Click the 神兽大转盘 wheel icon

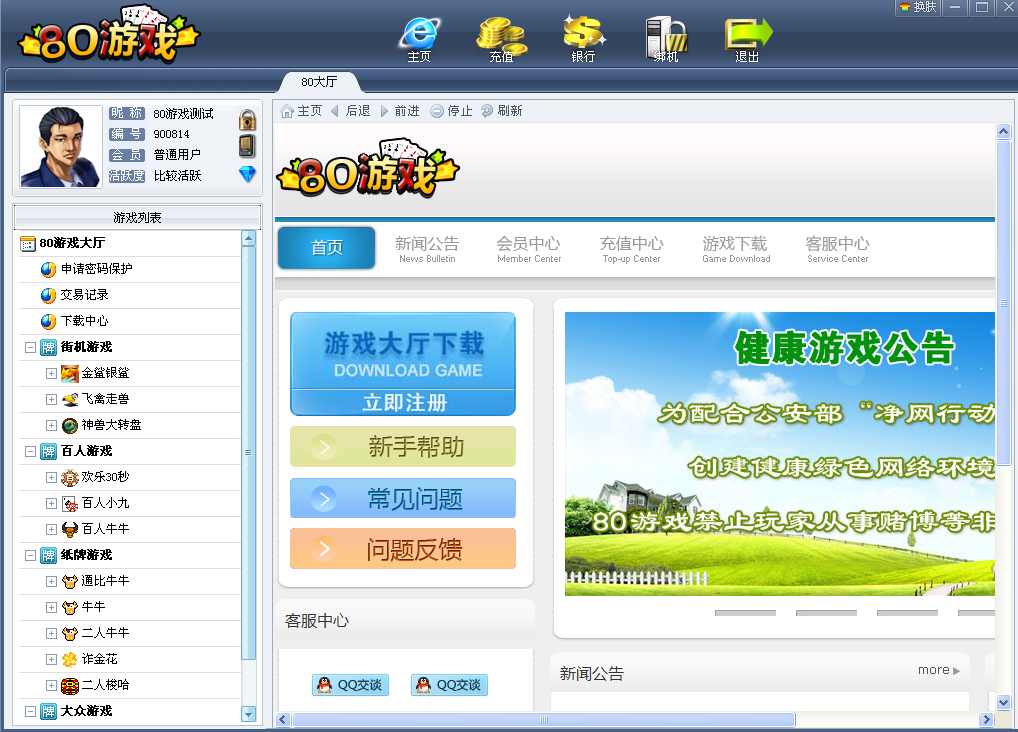69,425
